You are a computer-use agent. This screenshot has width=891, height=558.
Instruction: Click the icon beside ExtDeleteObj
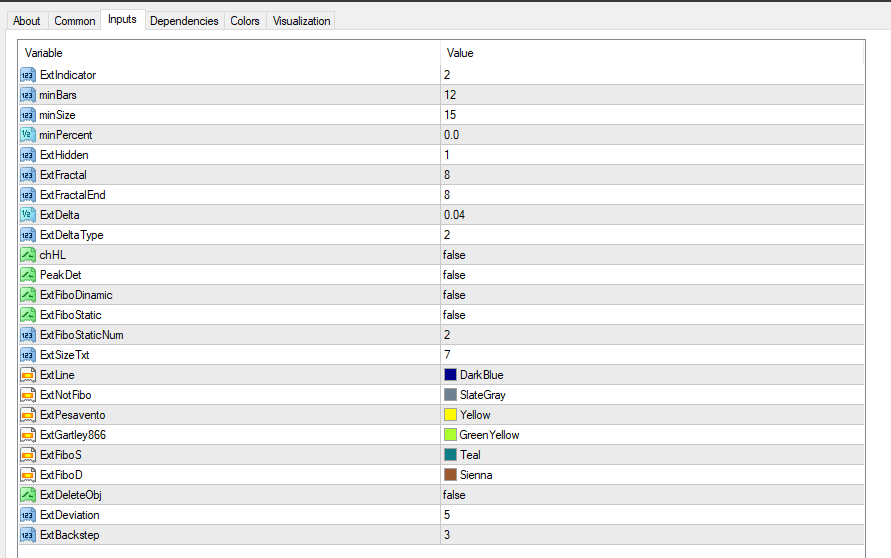[28, 495]
